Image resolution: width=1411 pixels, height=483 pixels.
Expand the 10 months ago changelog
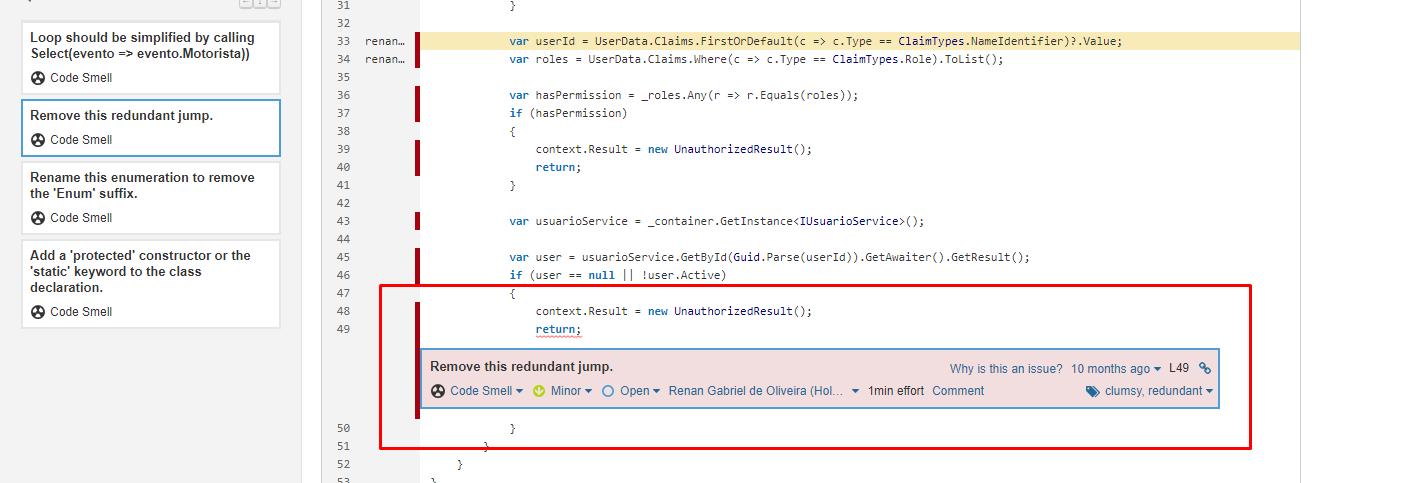(x=1115, y=368)
